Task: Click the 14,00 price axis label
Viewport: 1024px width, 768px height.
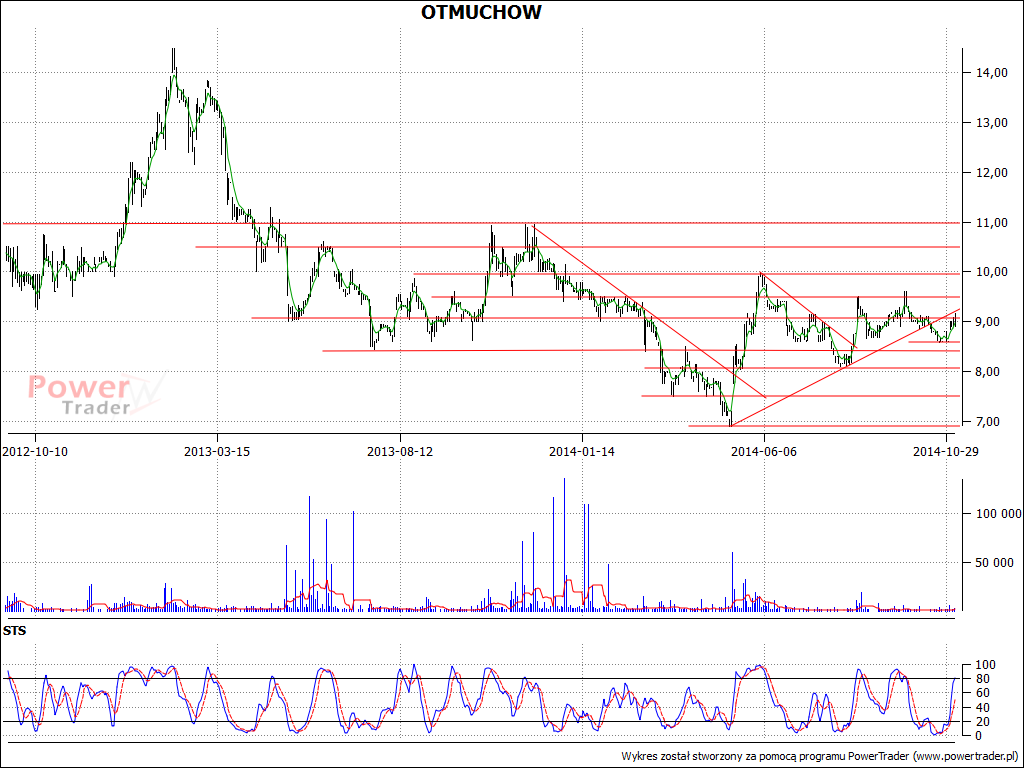Action: click(991, 73)
